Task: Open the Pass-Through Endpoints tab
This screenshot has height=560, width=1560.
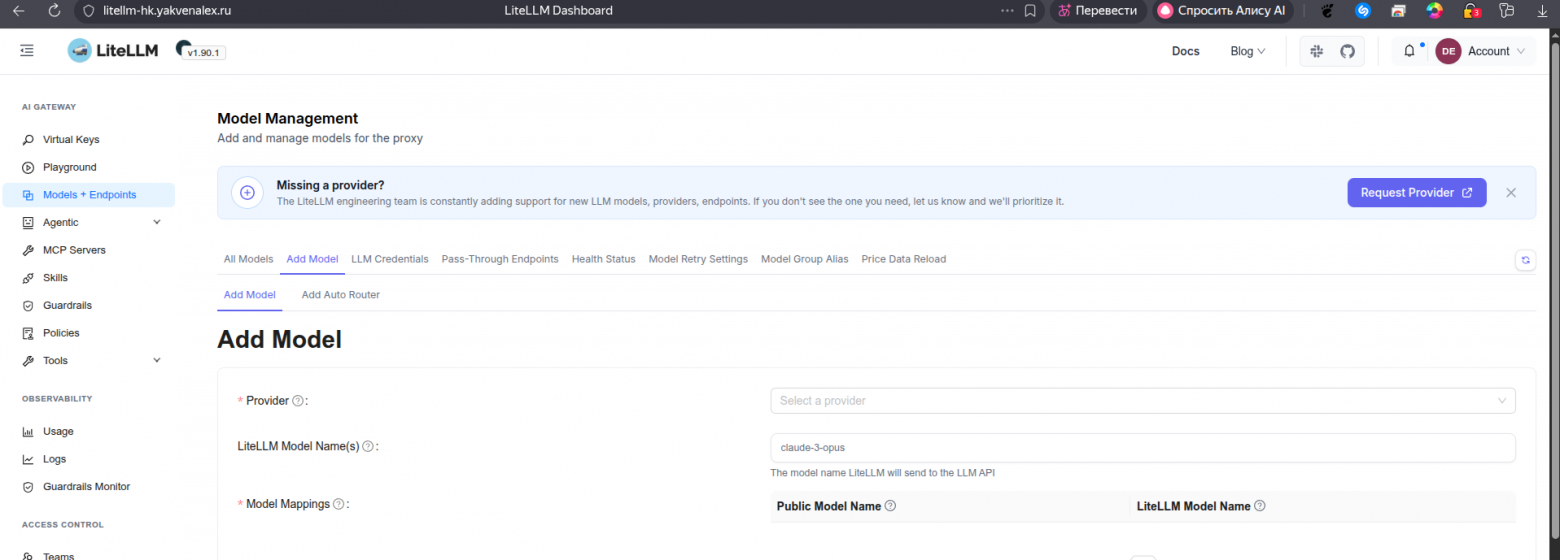Action: (x=500, y=259)
